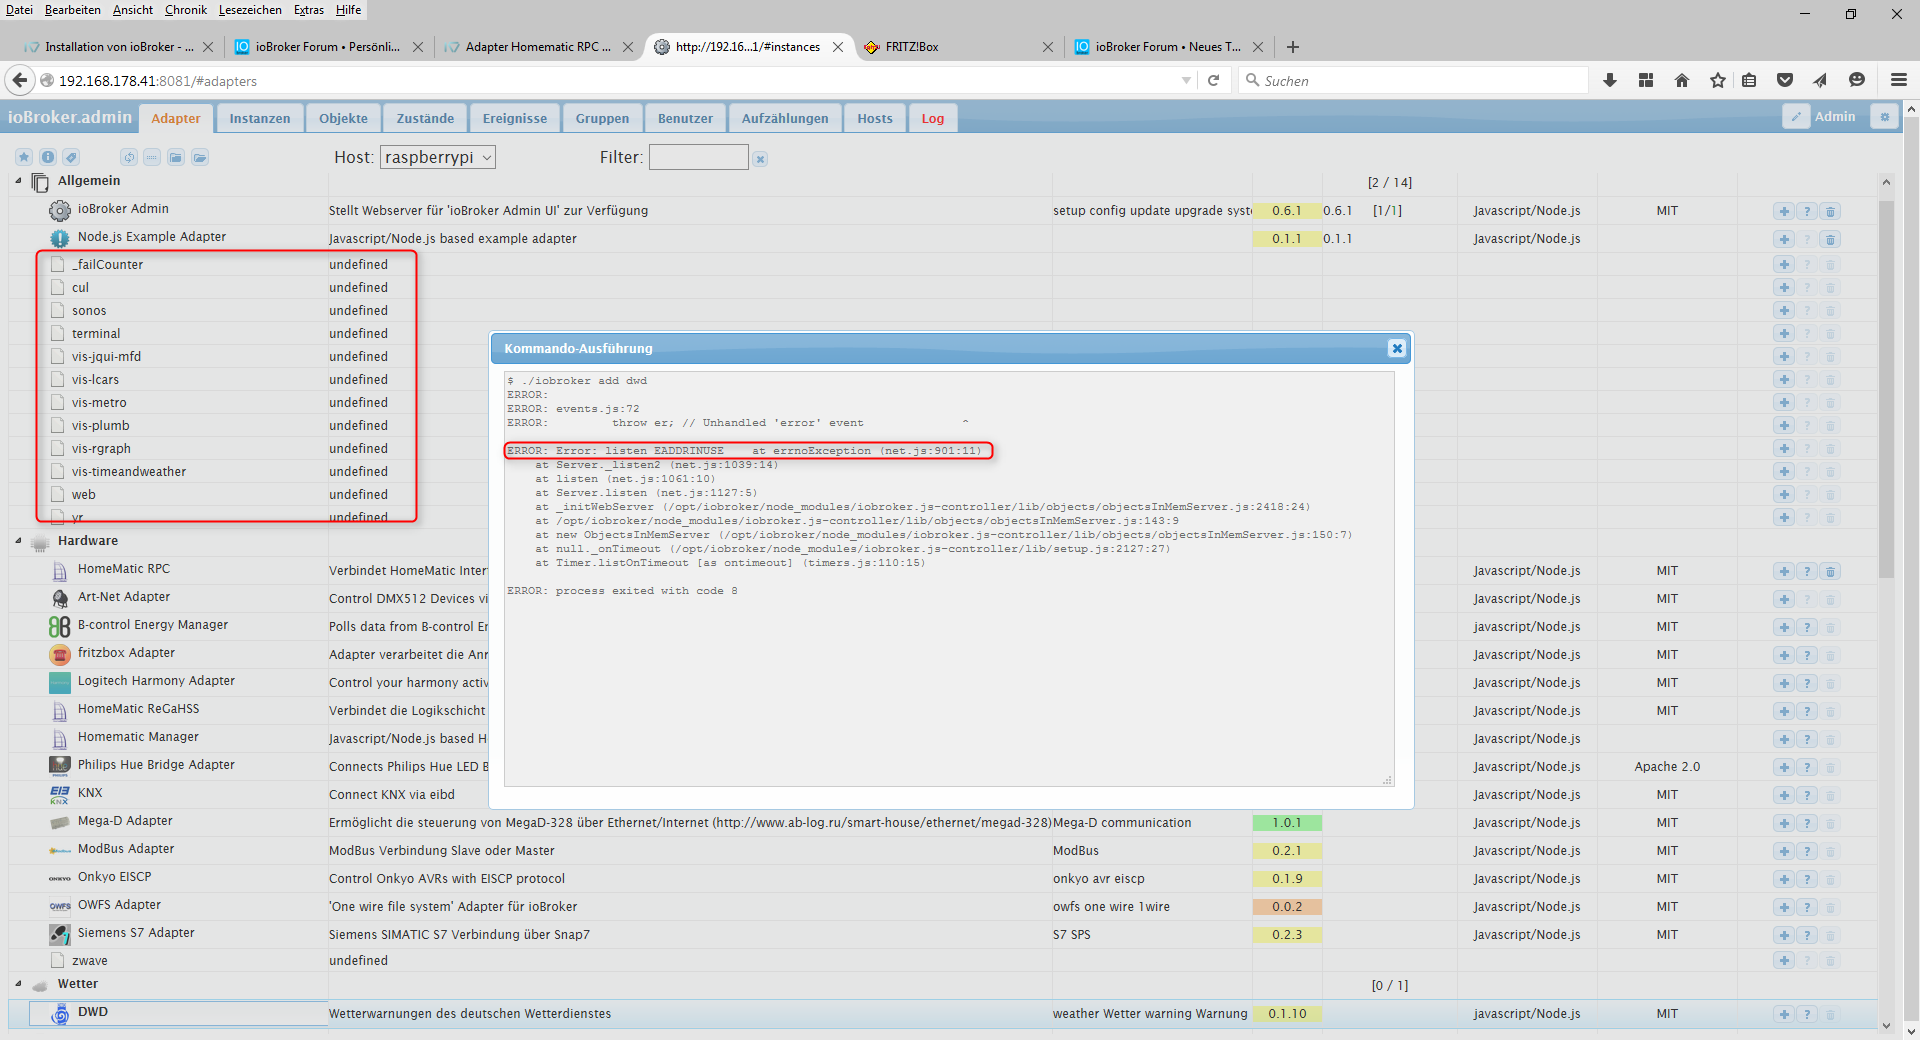Click the ioBroker Admin gear adapter icon
Screen dimensions: 1920x1040
[x=60, y=210]
